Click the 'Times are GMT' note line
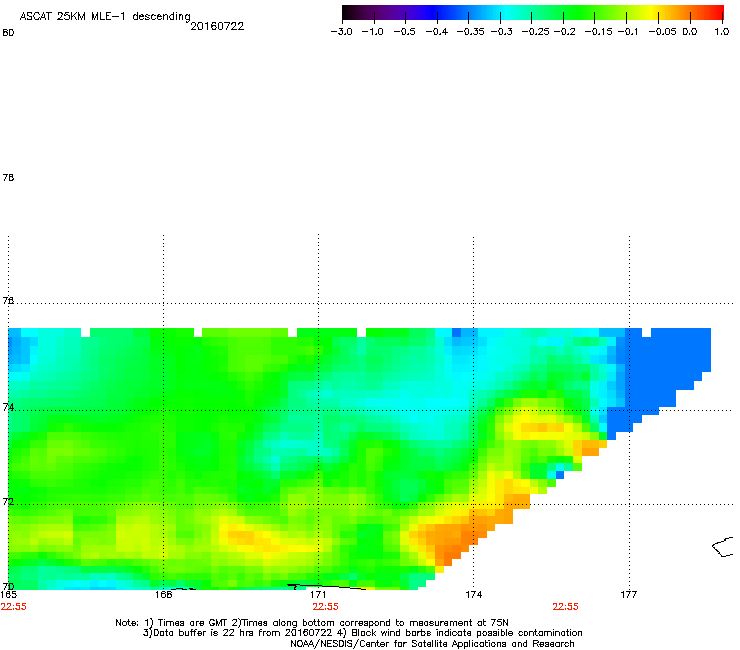Screen dimensions: 740x650 tap(312, 623)
